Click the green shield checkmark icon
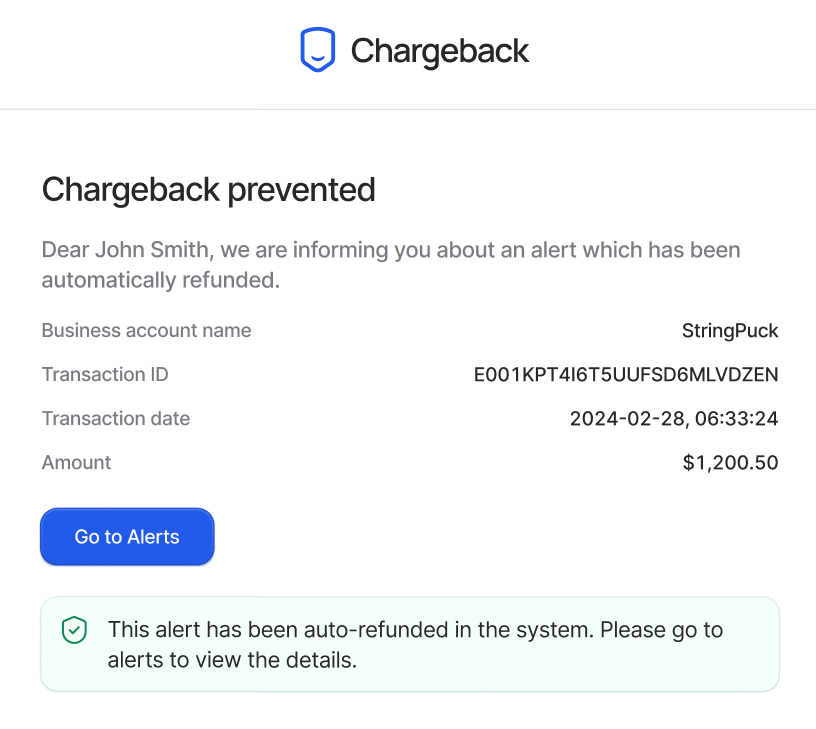Viewport: 816px width, 729px height. point(74,630)
